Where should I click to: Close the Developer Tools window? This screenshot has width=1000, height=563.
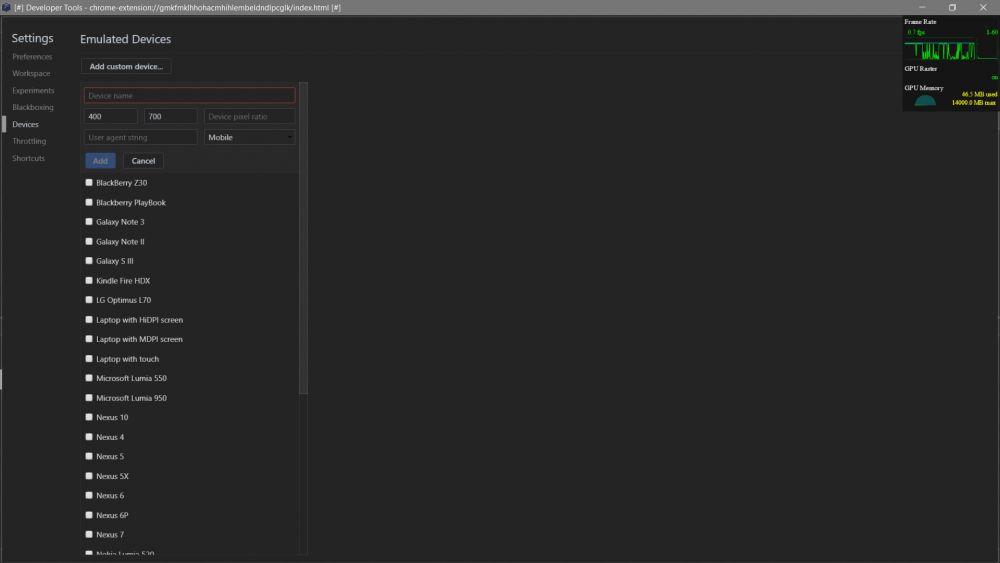click(x=983, y=8)
